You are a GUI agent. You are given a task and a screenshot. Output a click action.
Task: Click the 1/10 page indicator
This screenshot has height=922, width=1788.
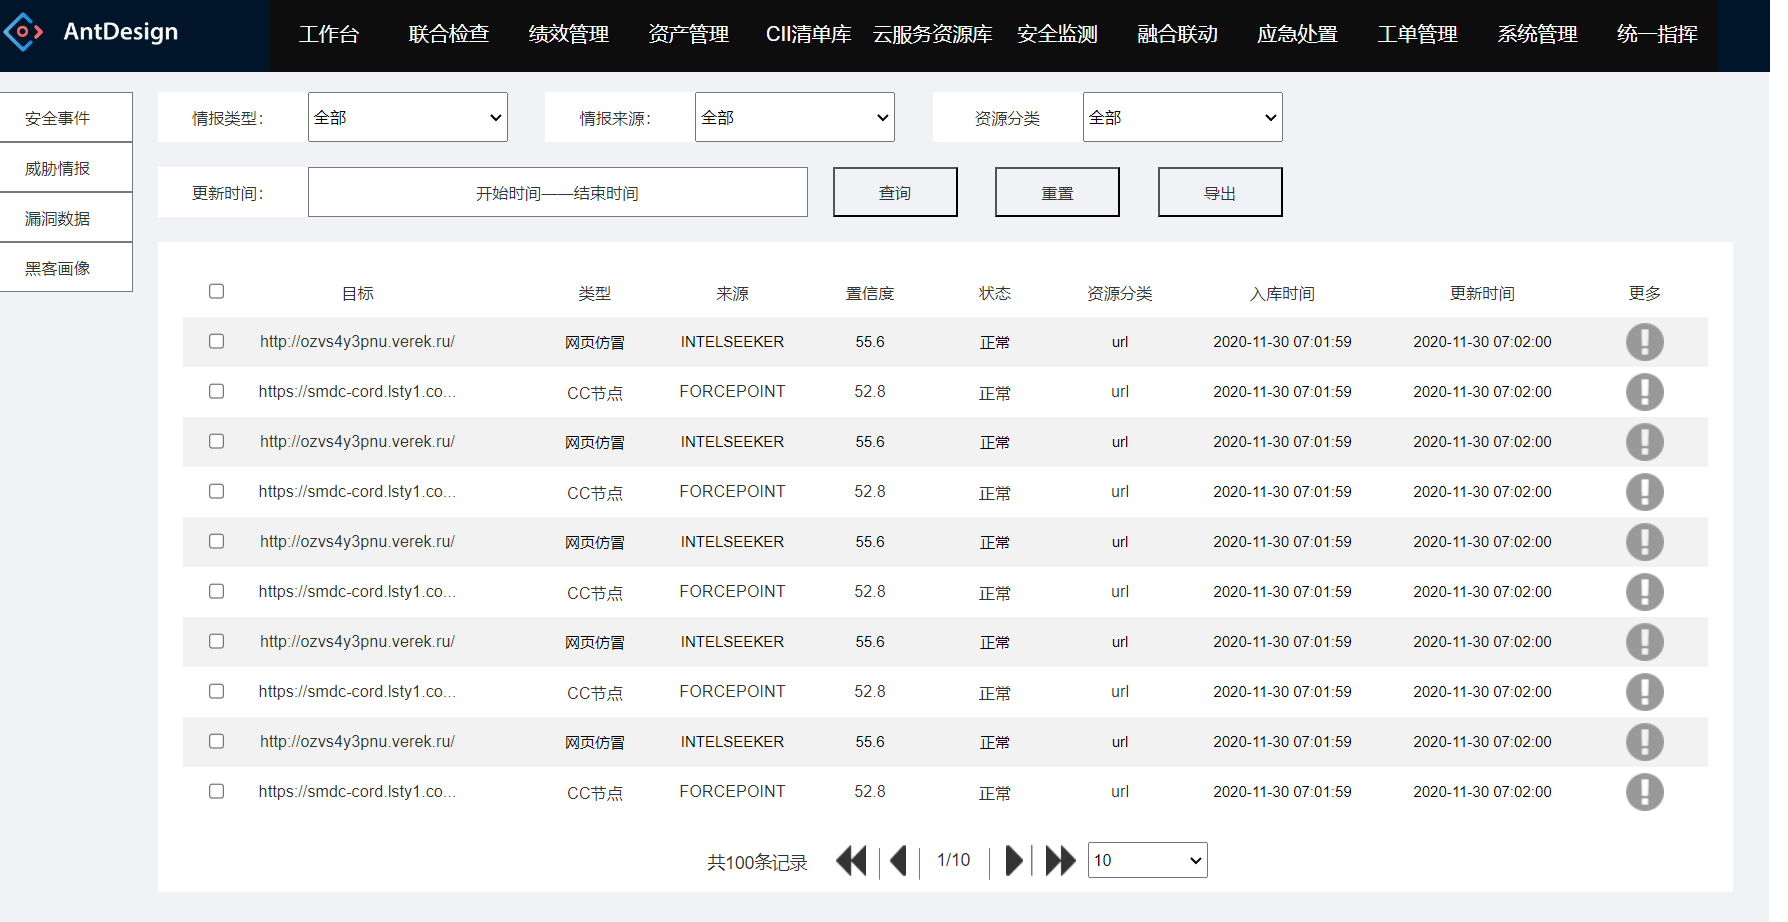click(x=953, y=860)
